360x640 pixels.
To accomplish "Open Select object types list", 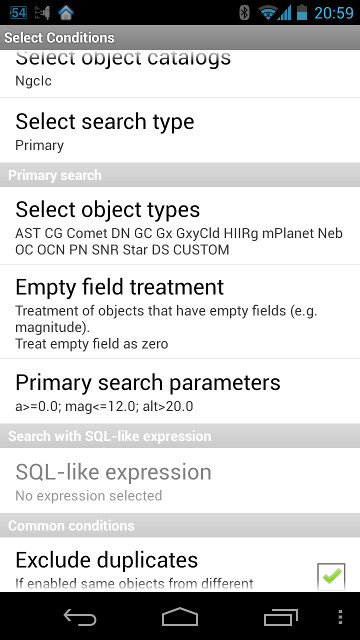I will tap(180, 226).
